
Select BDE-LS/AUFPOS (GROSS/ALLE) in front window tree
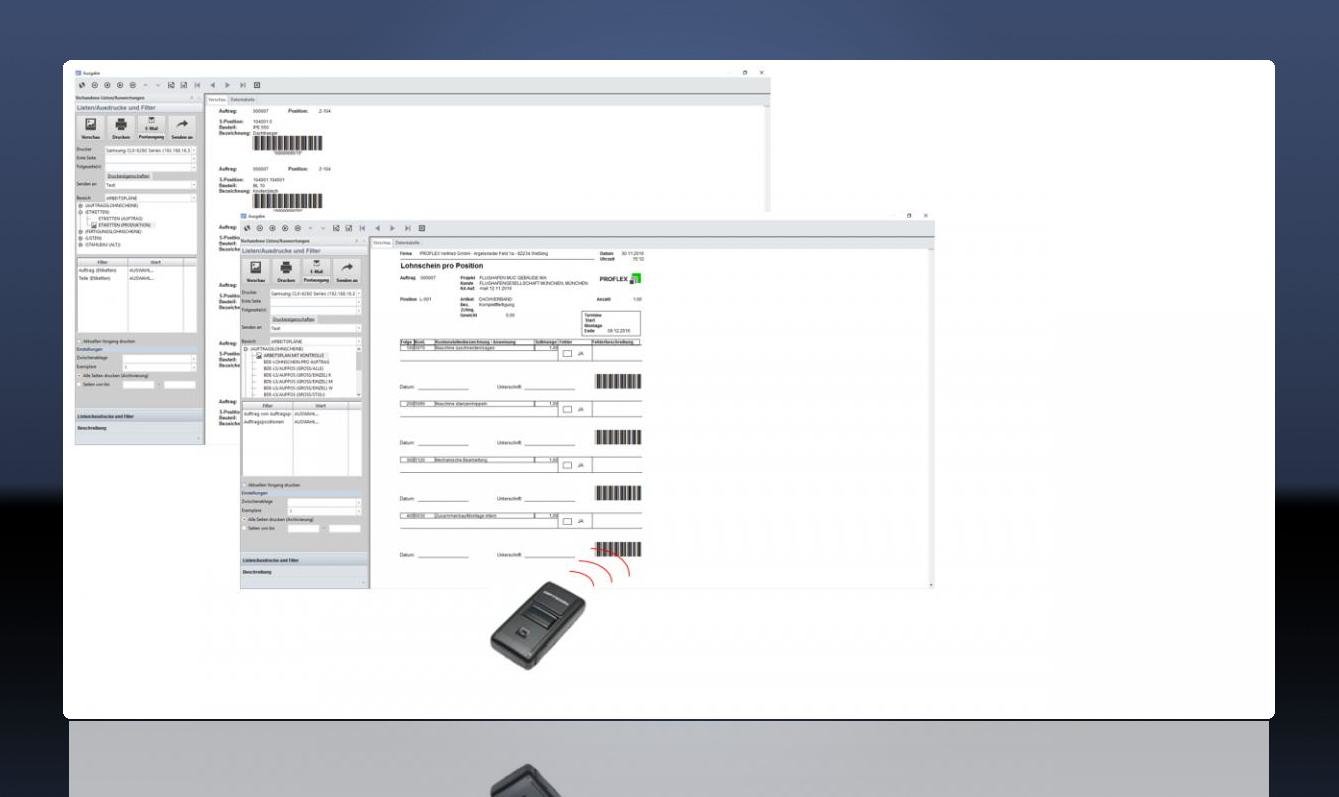pos(294,368)
